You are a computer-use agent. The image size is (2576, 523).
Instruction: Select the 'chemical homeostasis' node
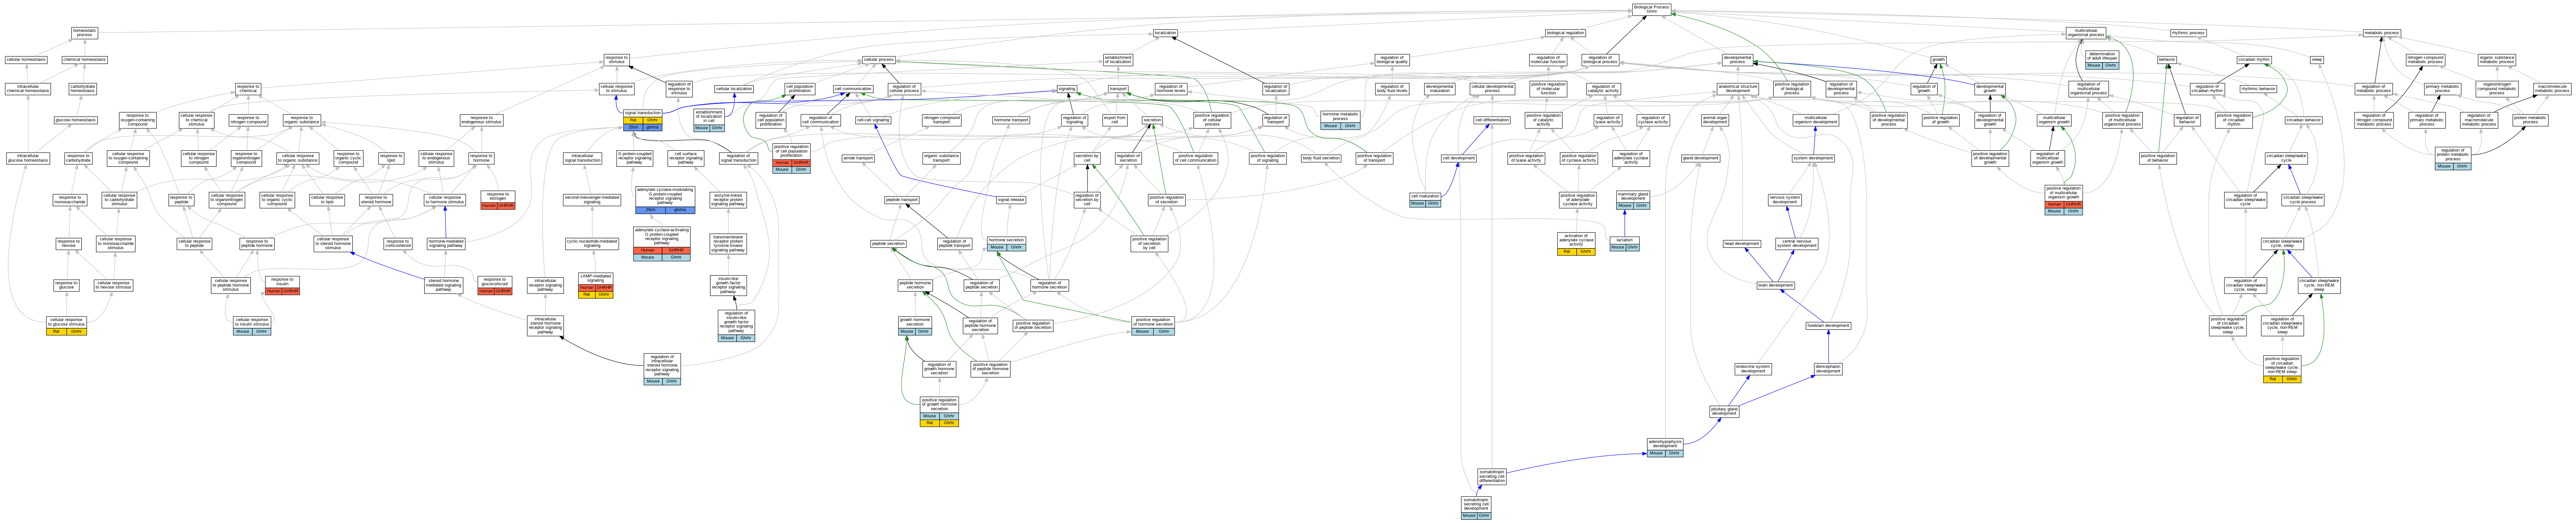84,60
